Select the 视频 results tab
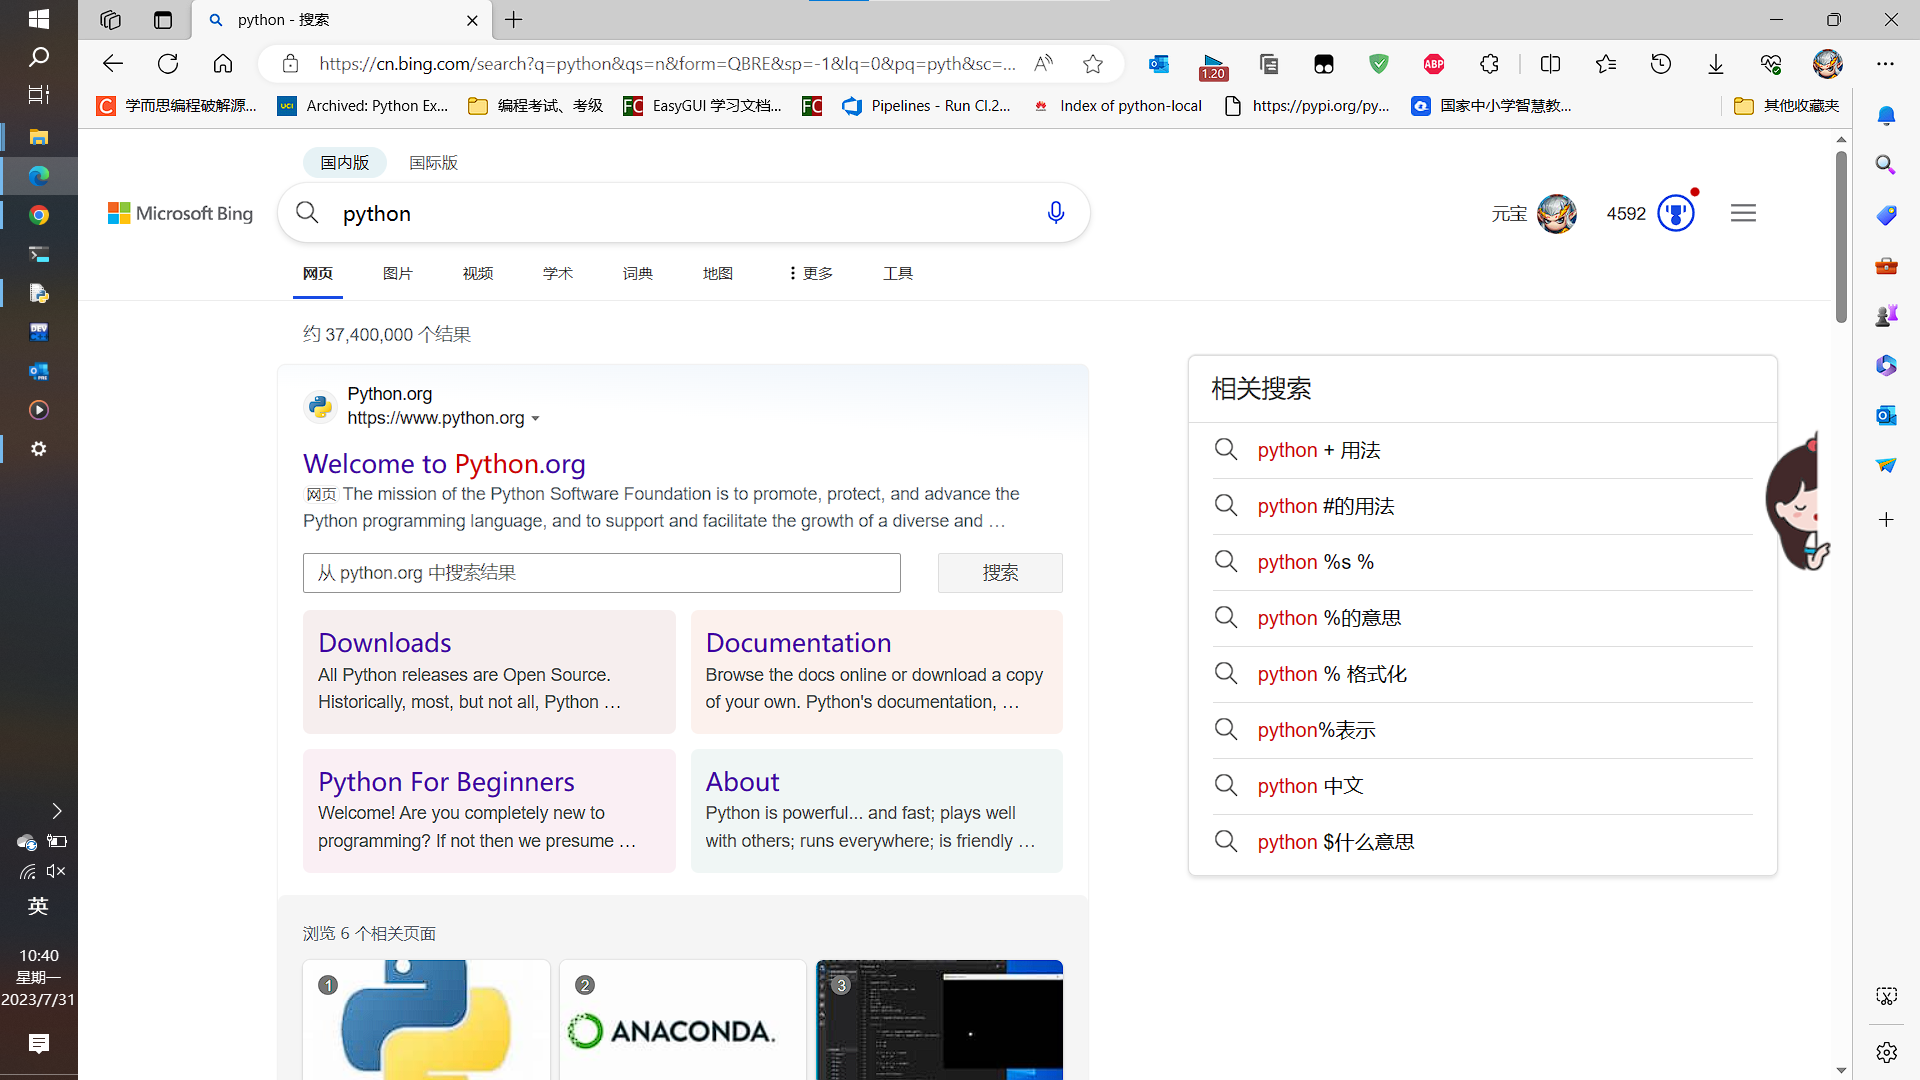Screen dimensions: 1920x1080 [478, 273]
